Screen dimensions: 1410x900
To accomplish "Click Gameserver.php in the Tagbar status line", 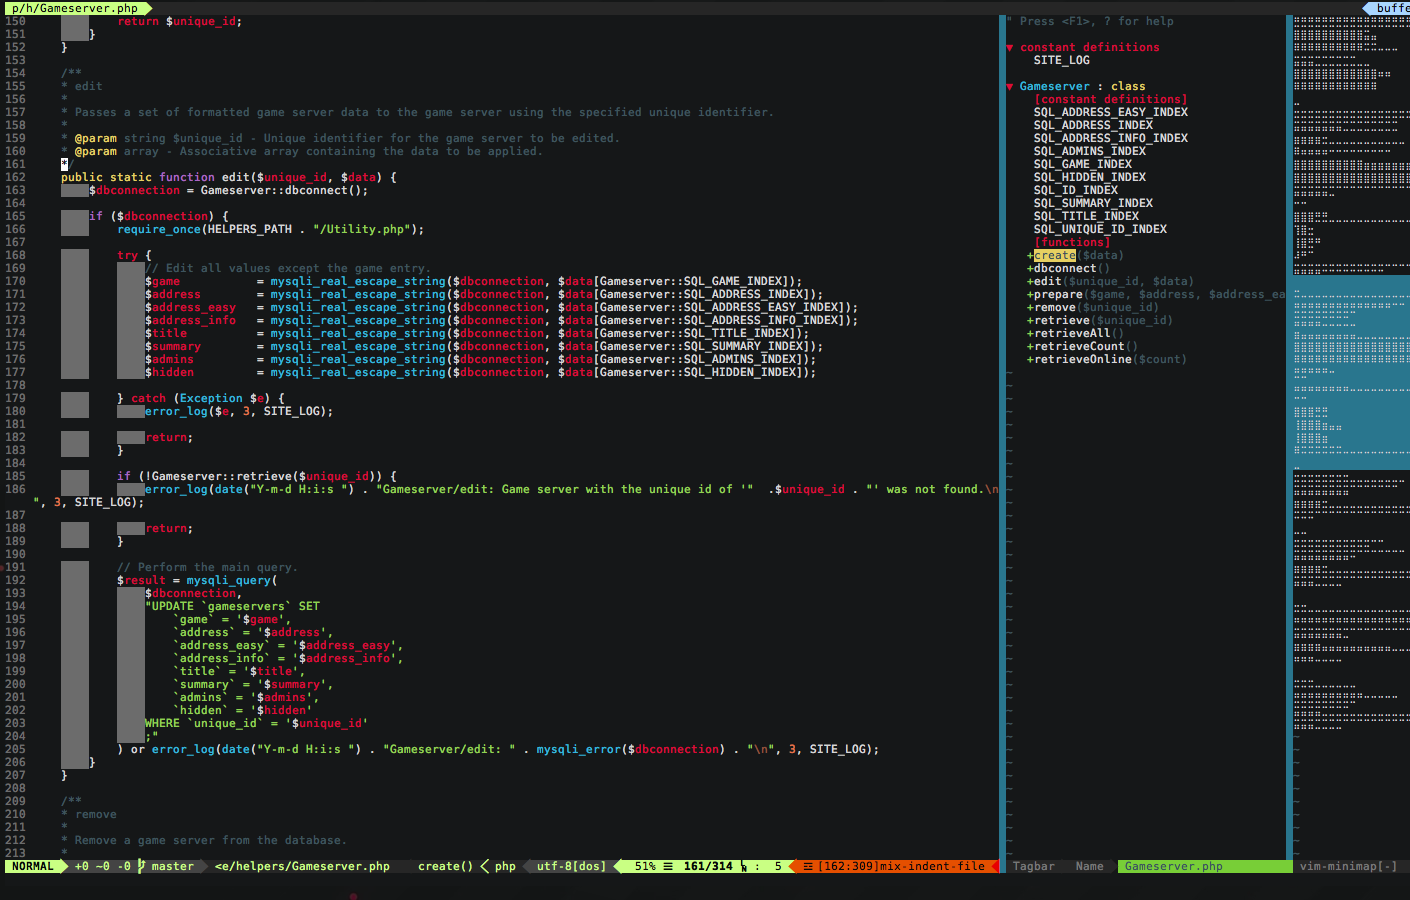I will click(1173, 866).
